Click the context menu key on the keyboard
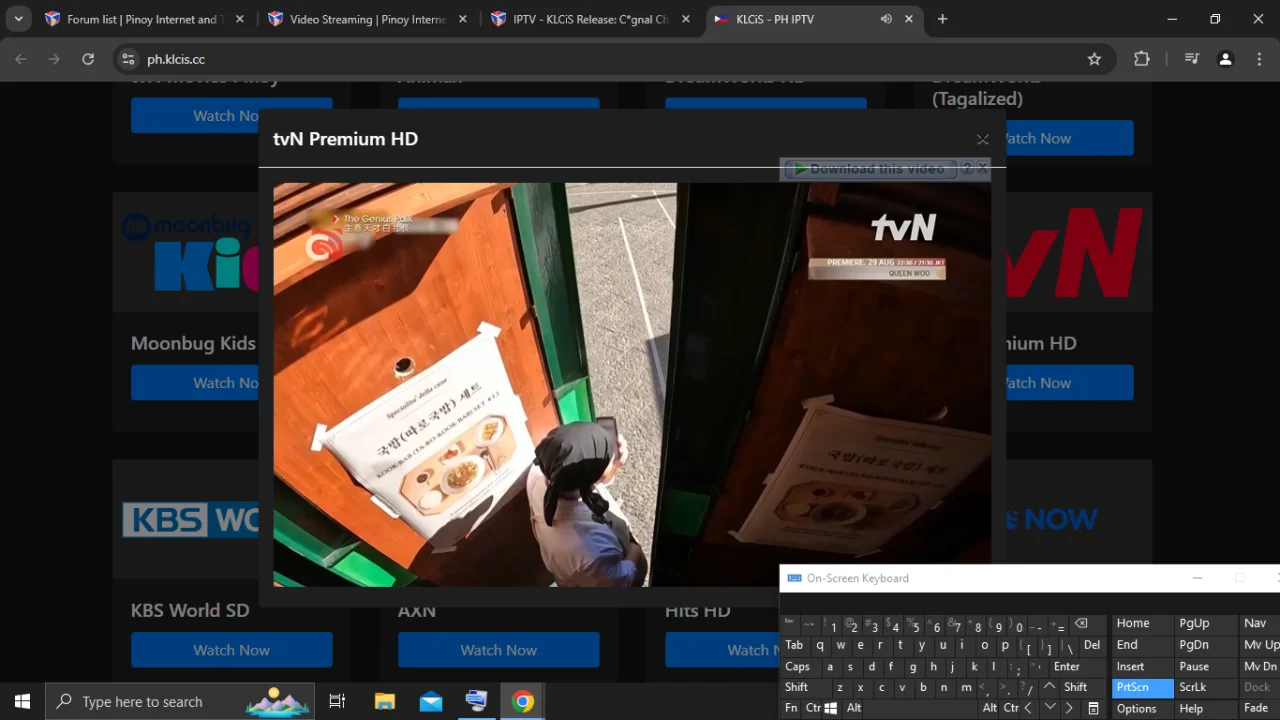This screenshot has width=1280, height=720. click(1093, 708)
